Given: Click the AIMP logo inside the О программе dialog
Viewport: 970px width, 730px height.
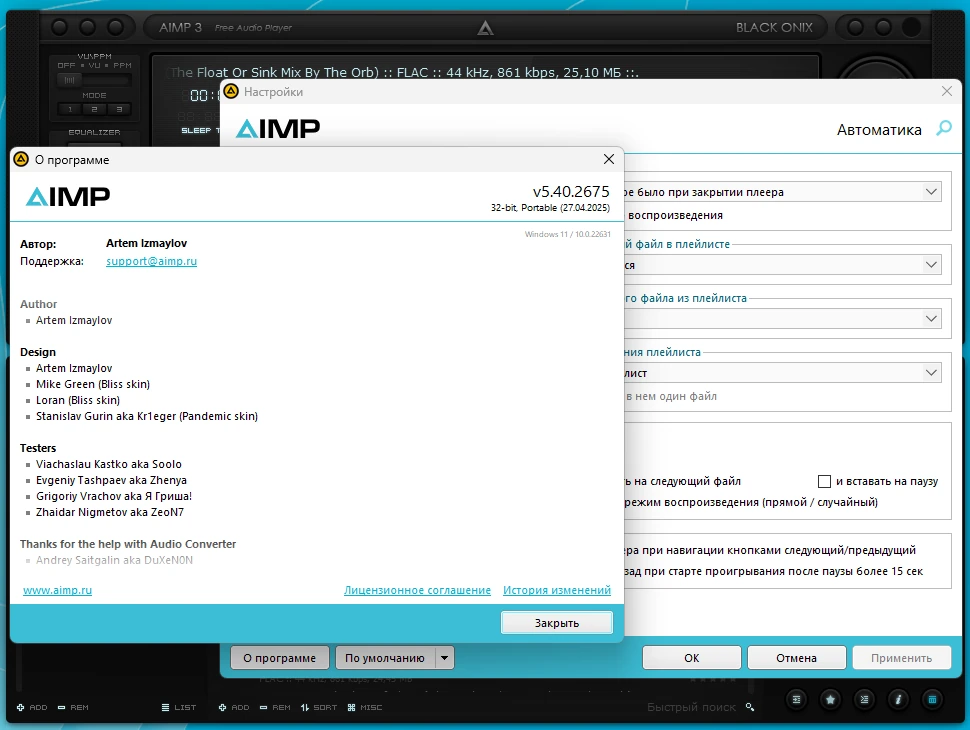Looking at the screenshot, I should tap(67, 197).
